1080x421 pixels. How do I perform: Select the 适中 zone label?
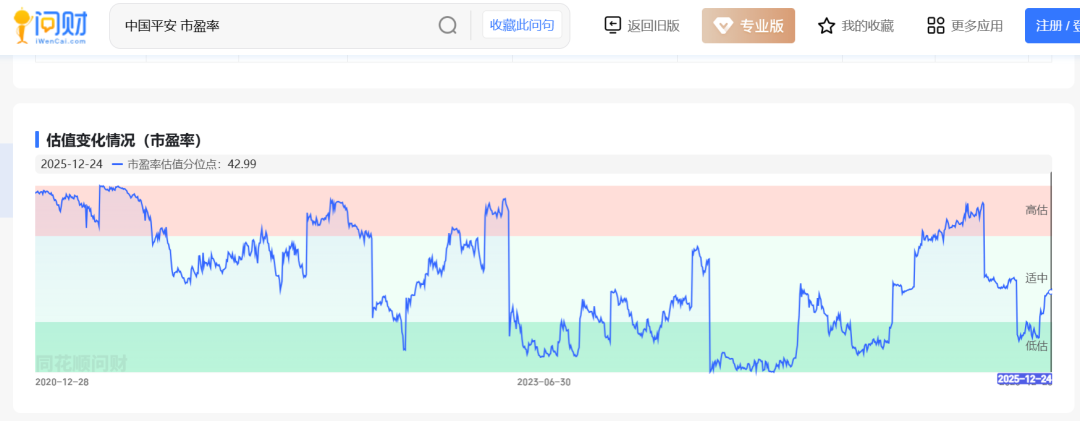coord(1036,278)
